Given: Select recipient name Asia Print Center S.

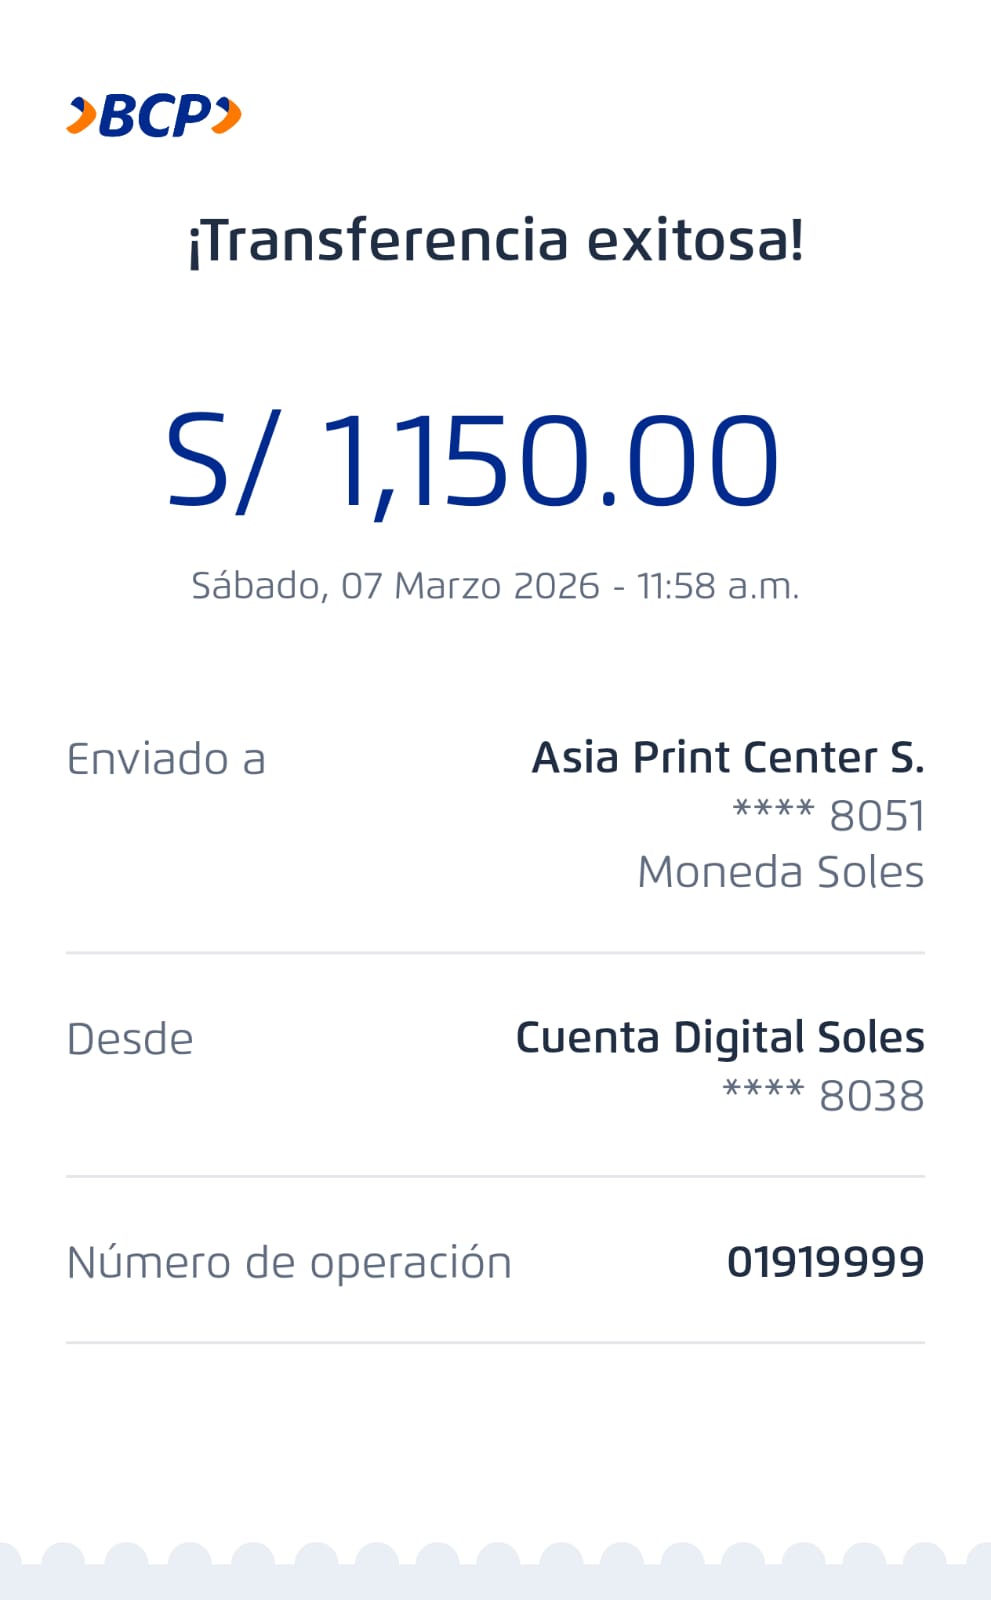Looking at the screenshot, I should [727, 758].
